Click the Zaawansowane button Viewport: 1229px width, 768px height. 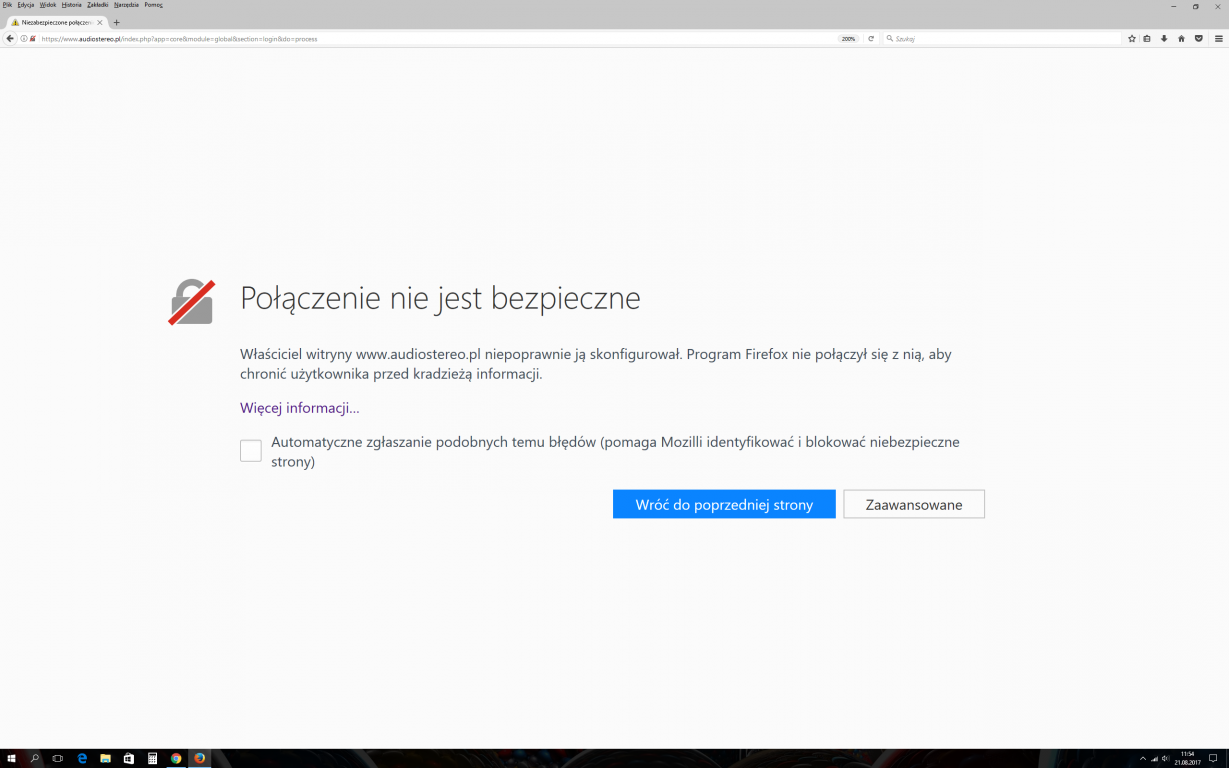pyautogui.click(x=914, y=504)
